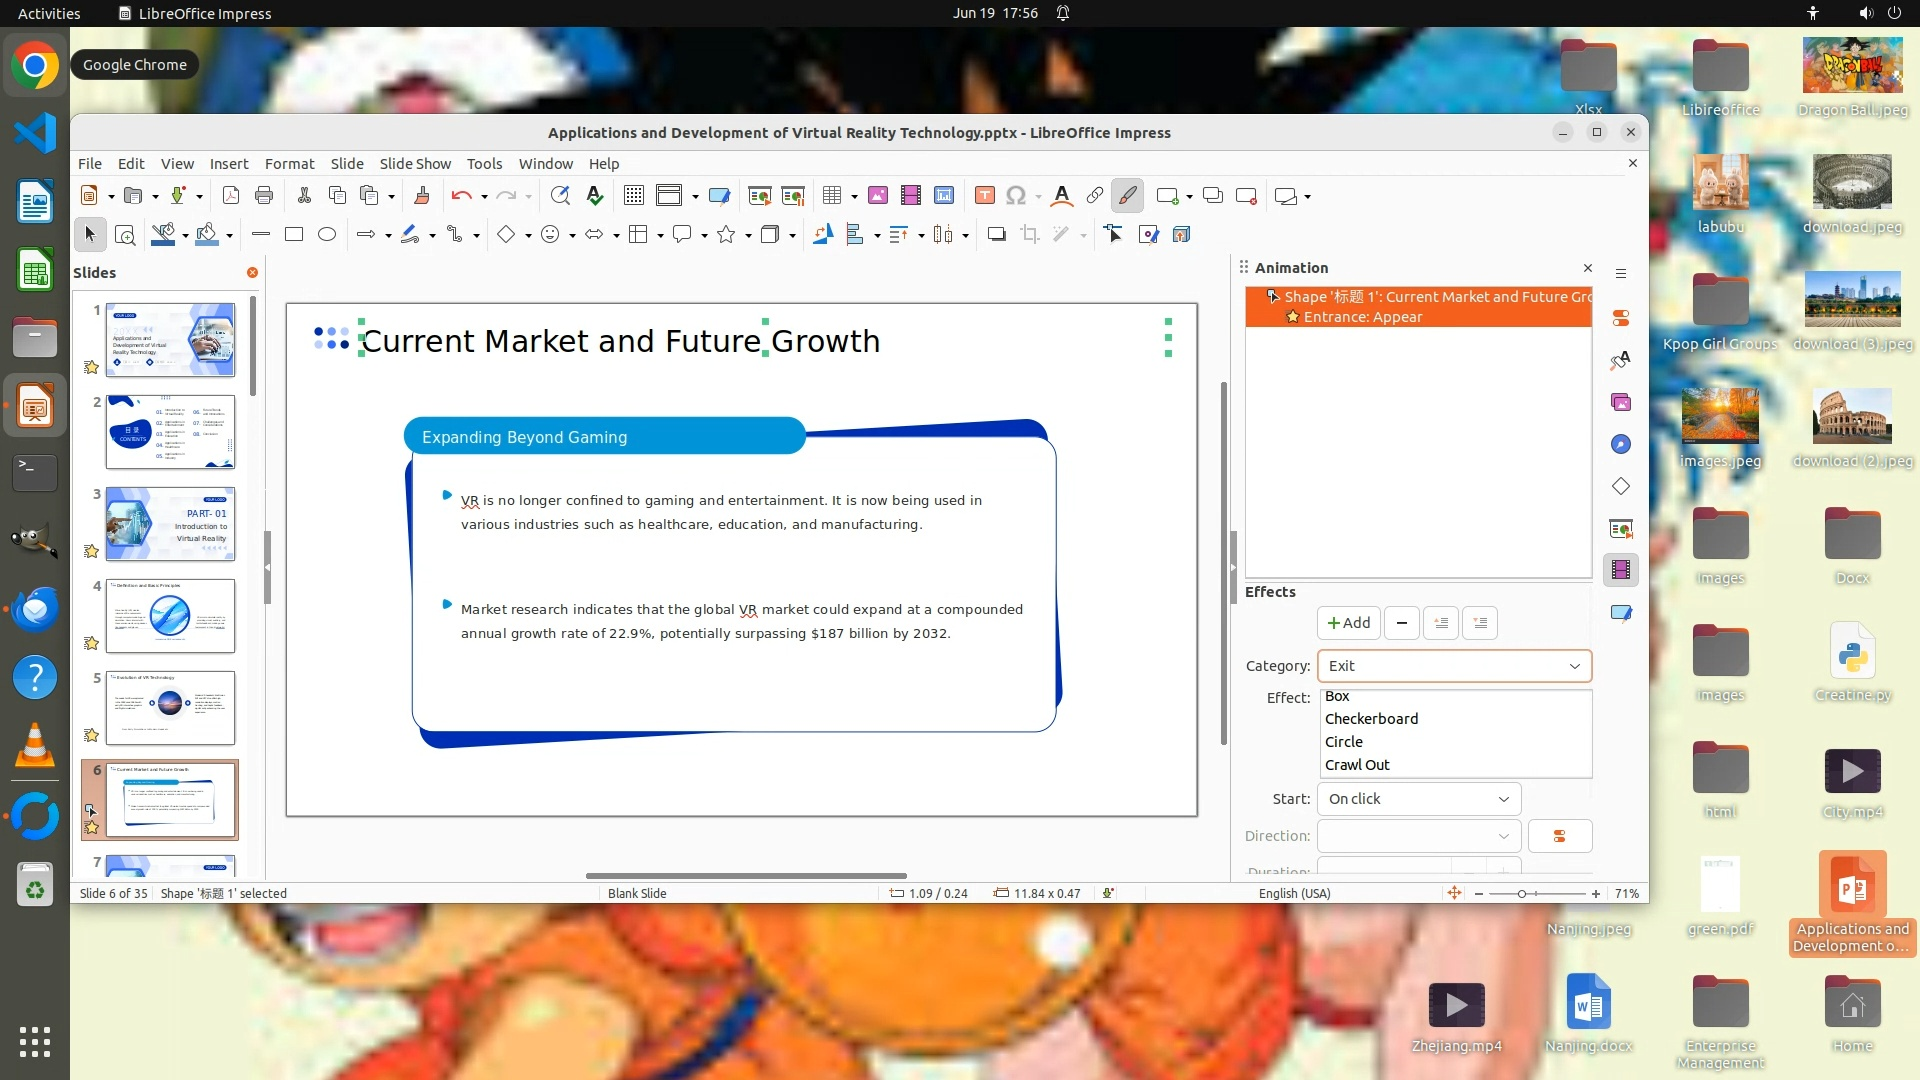Open the Slide Show menu
1920x1080 pixels.
click(415, 164)
